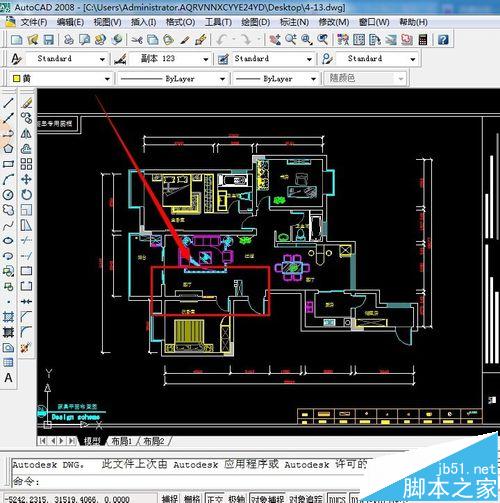Open the 窗口(W) menu
The width and height of the screenshot is (500, 503).
[374, 22]
